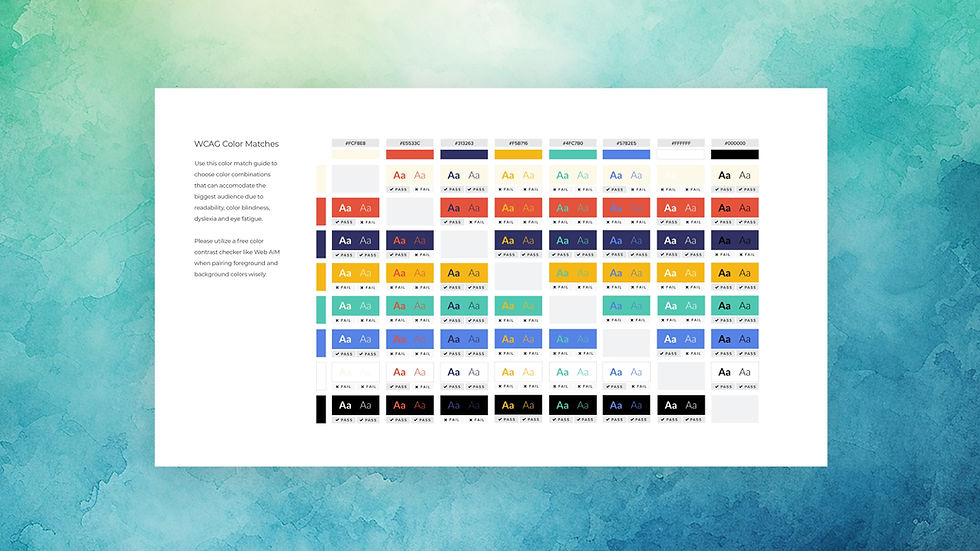Viewport: 980px width, 551px height.
Task: Pick the yellow vertical swatch beside fourth grid row
Action: click(x=321, y=277)
